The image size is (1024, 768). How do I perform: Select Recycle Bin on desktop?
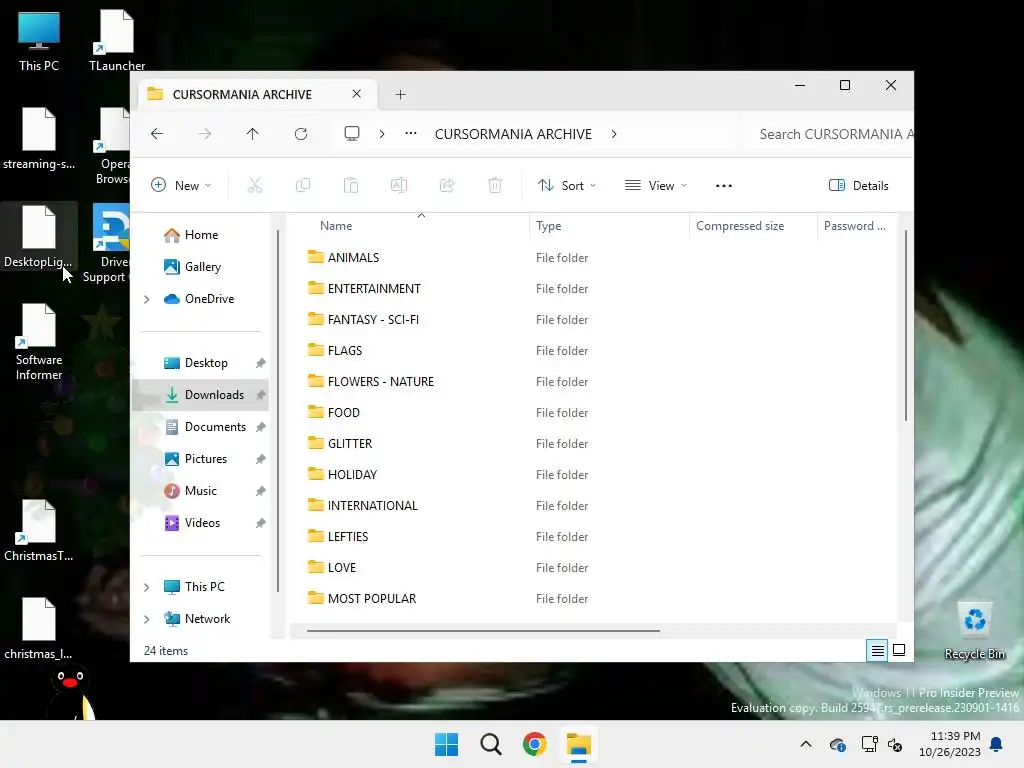(975, 631)
